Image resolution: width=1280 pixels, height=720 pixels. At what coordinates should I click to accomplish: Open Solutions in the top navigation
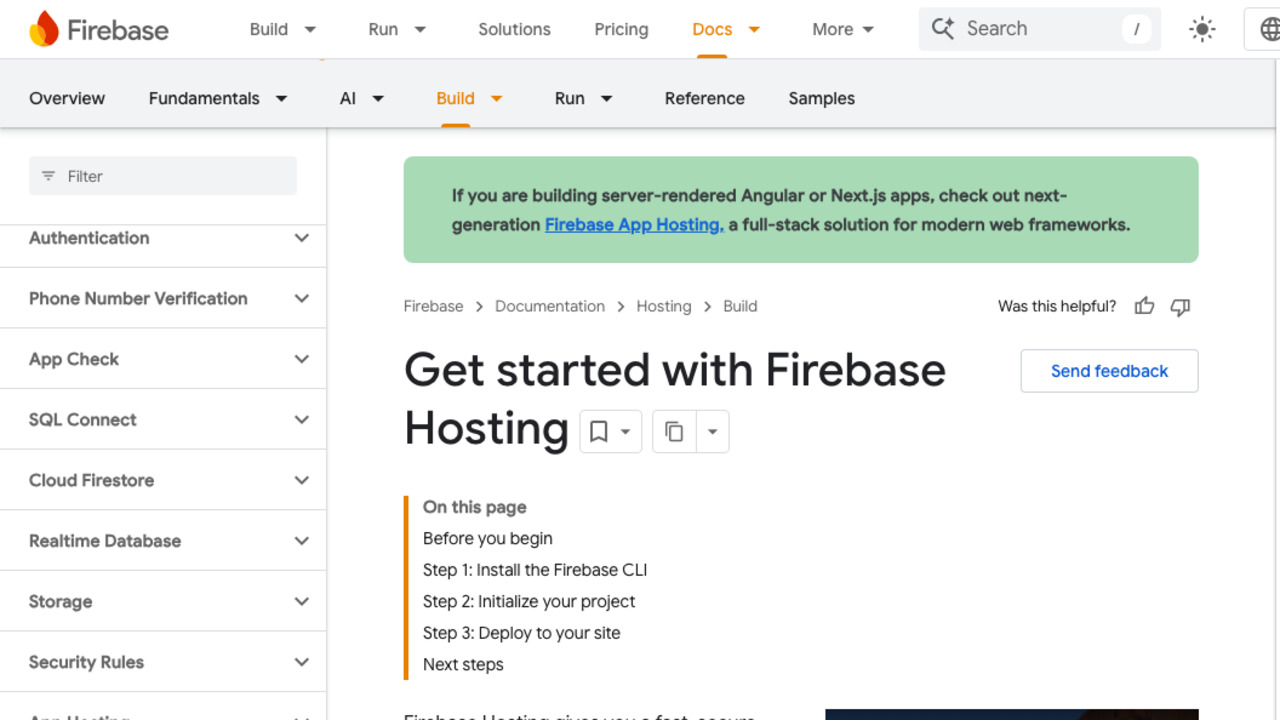point(514,29)
